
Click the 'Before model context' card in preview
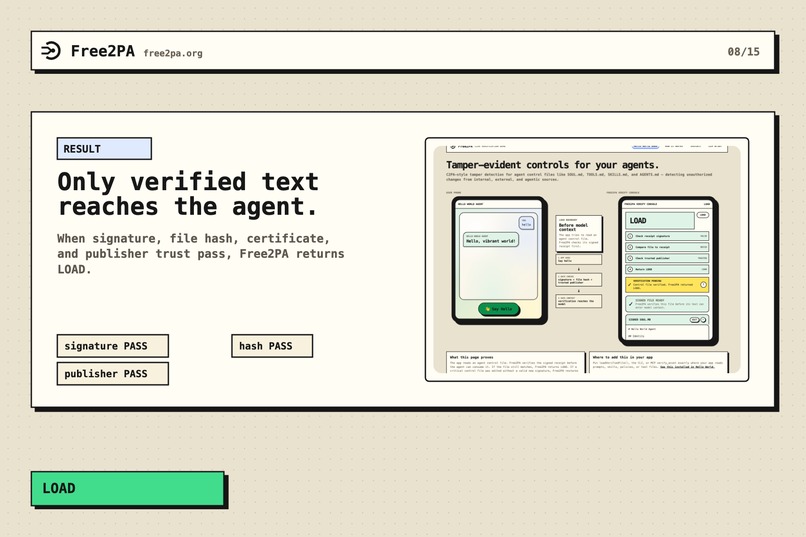(x=578, y=233)
